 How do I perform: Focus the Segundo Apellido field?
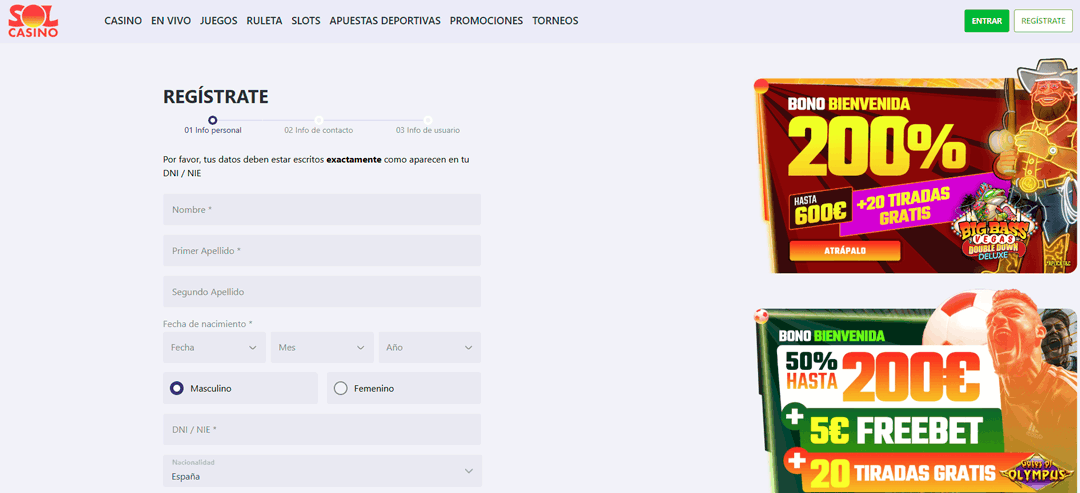pos(322,292)
